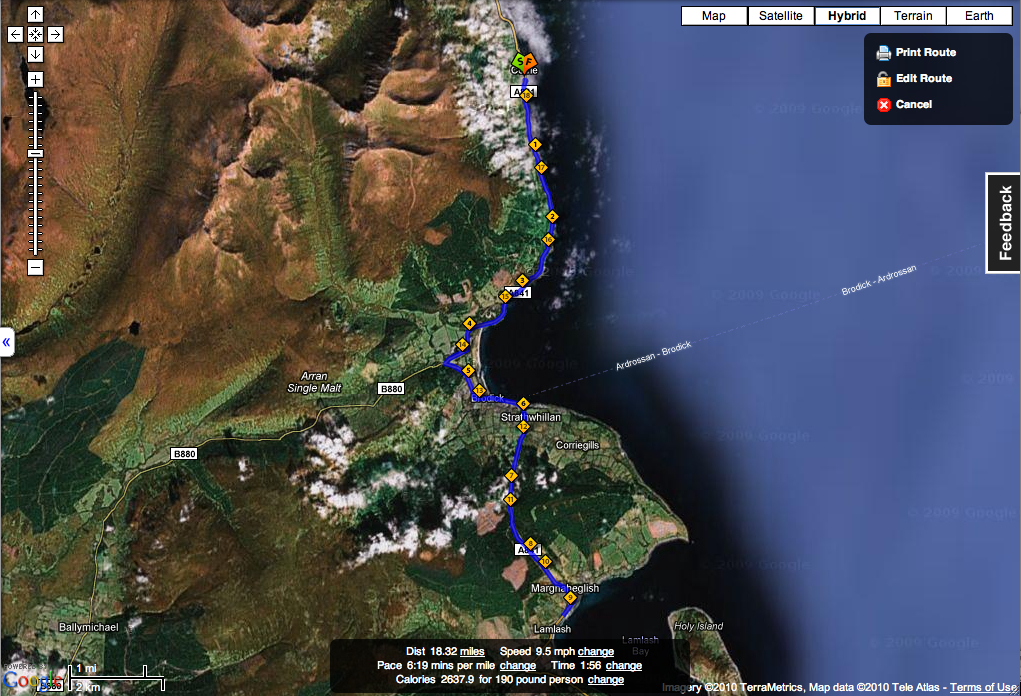Open the Feedback side tab

[1004, 222]
